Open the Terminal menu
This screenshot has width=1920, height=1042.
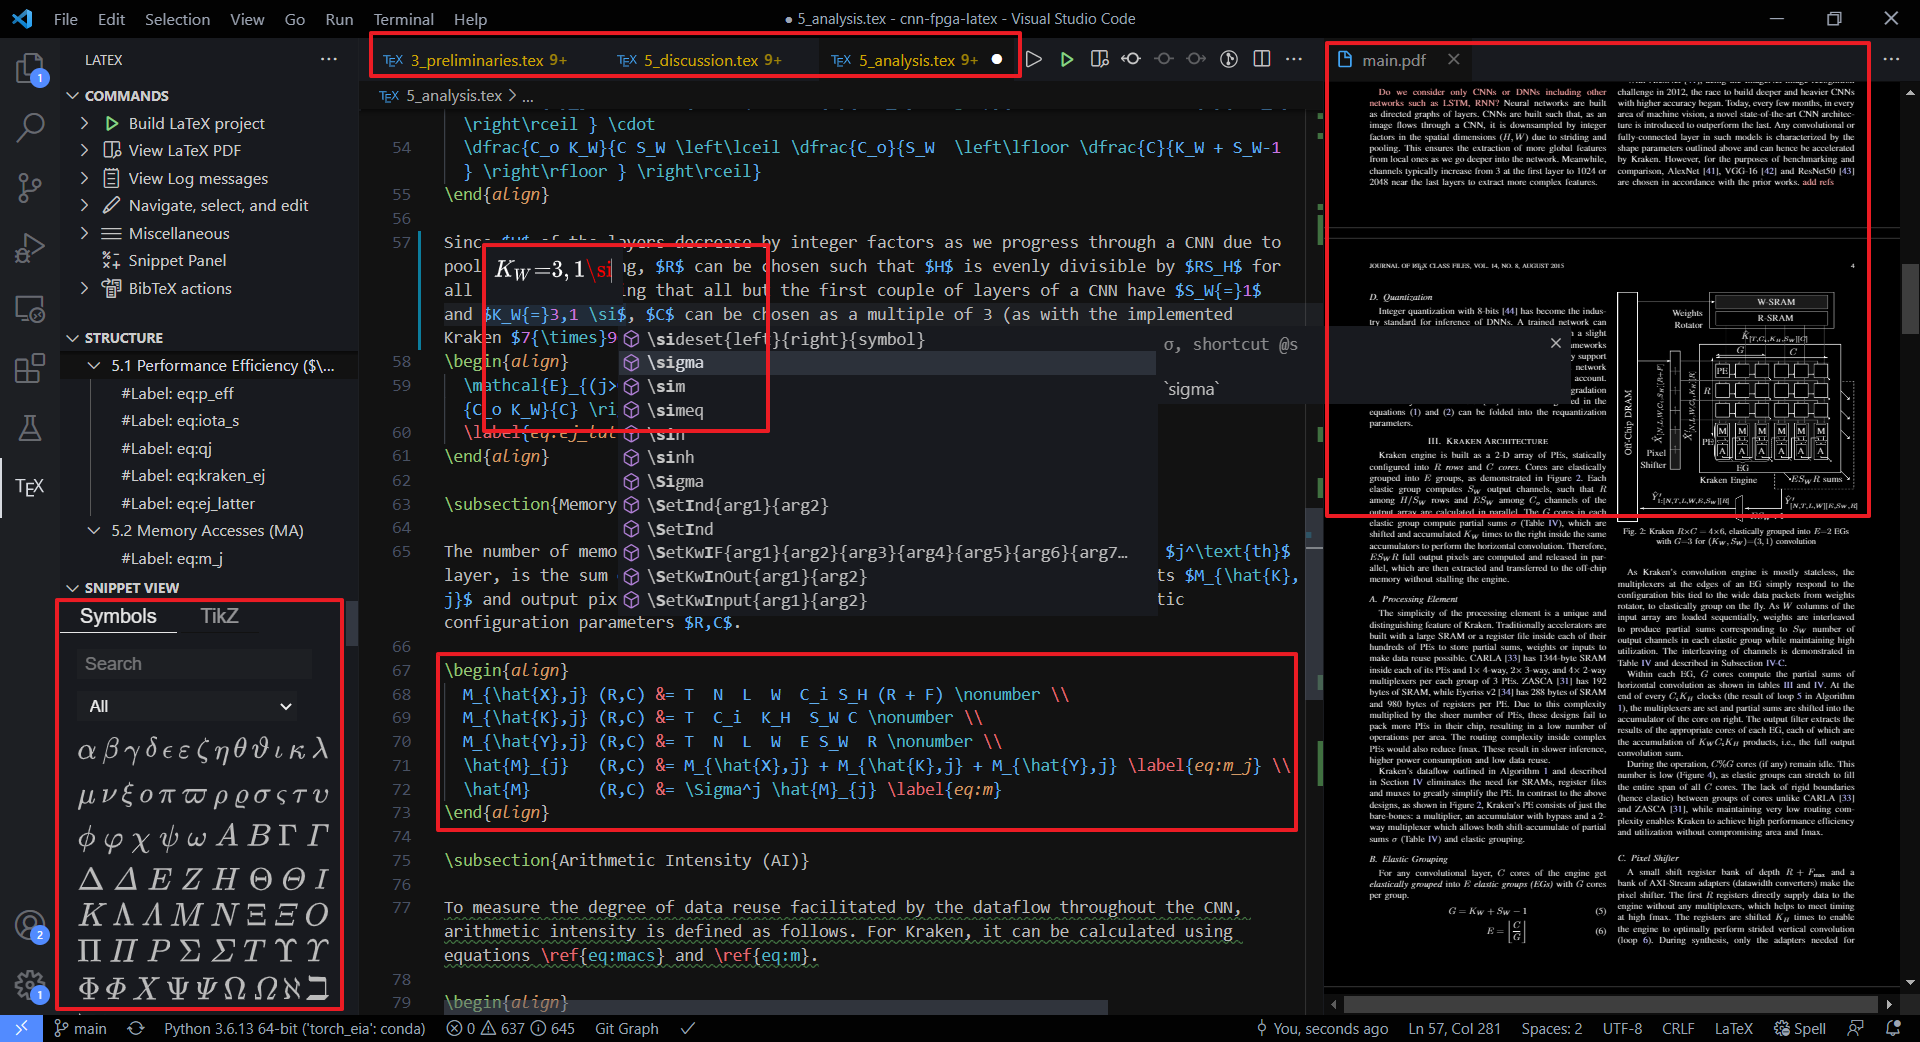(x=403, y=19)
